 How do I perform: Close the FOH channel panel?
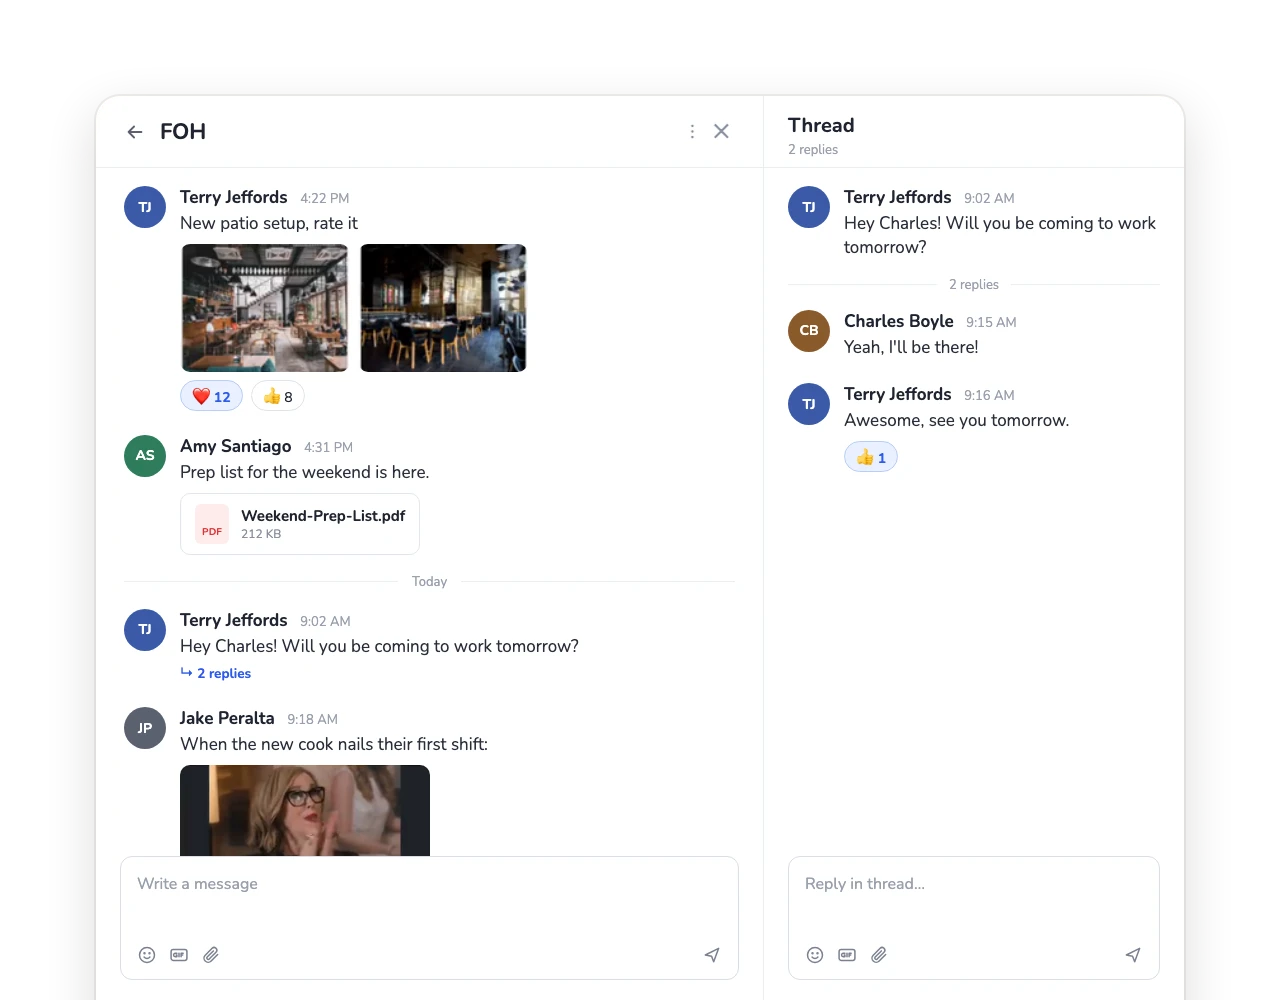(721, 131)
